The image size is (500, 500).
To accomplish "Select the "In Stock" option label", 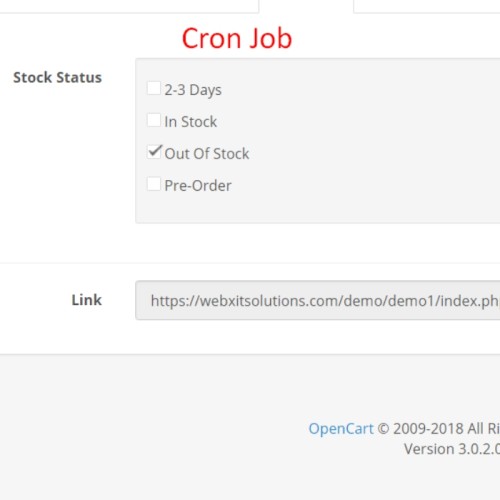I will pos(191,121).
